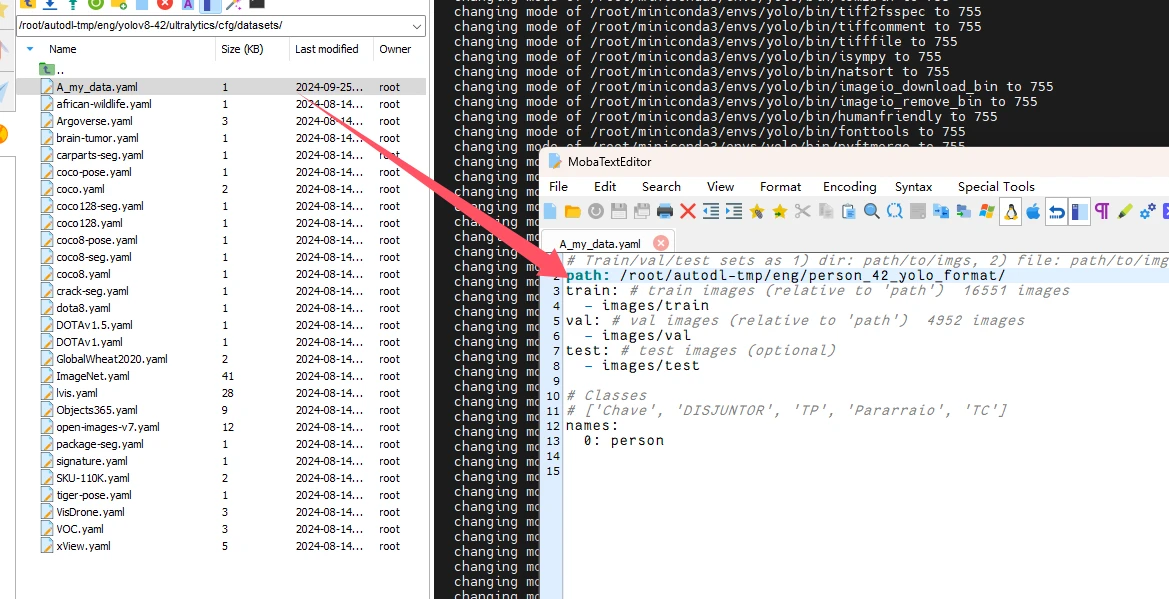Open the Encoding menu
1169x599 pixels.
click(849, 186)
